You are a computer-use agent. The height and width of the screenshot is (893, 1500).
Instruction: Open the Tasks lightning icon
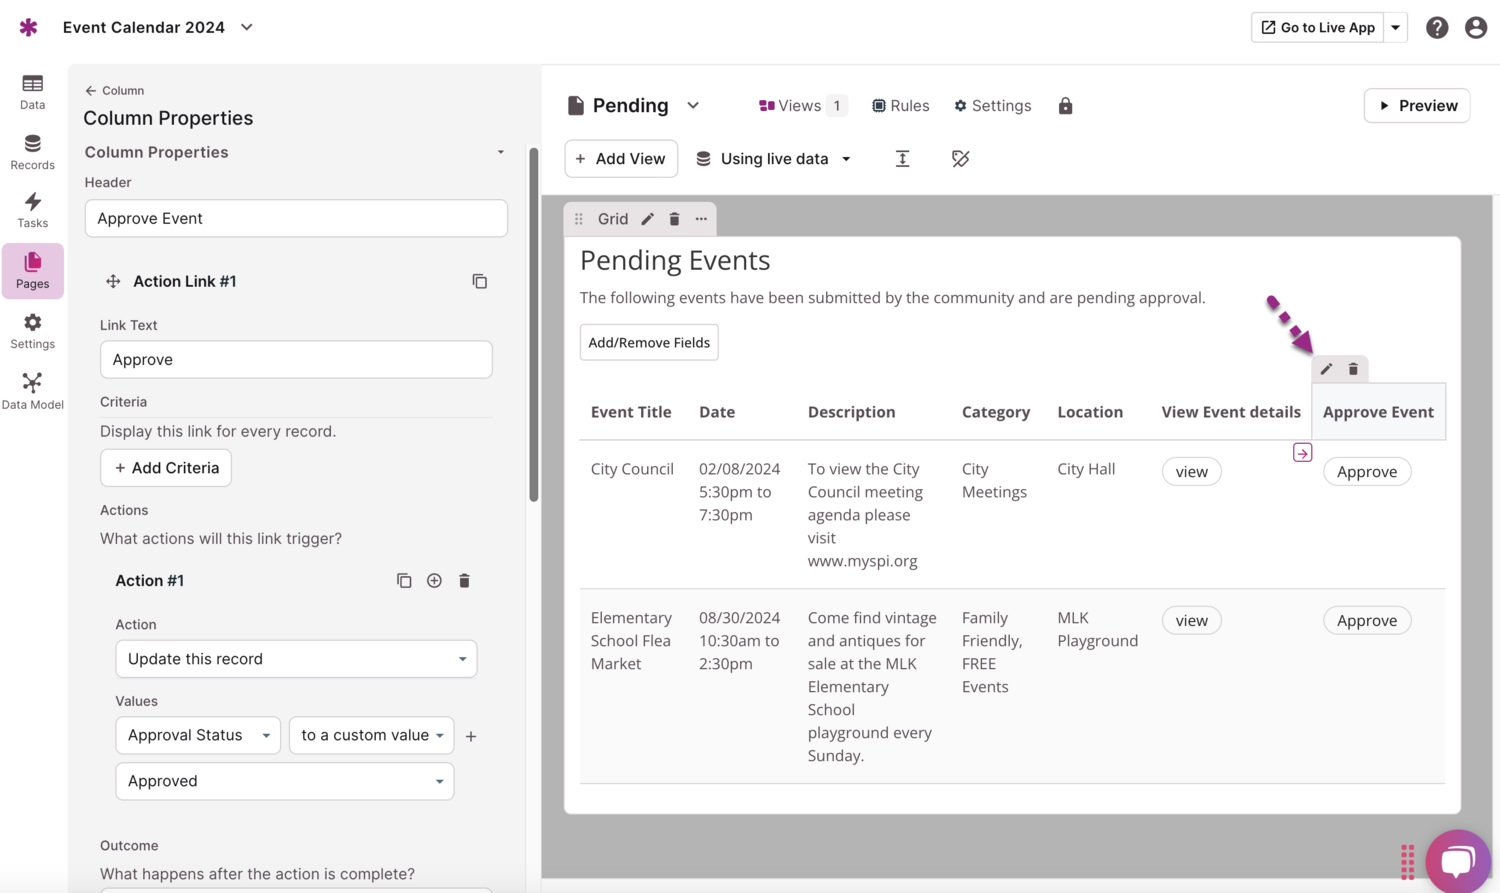32,210
